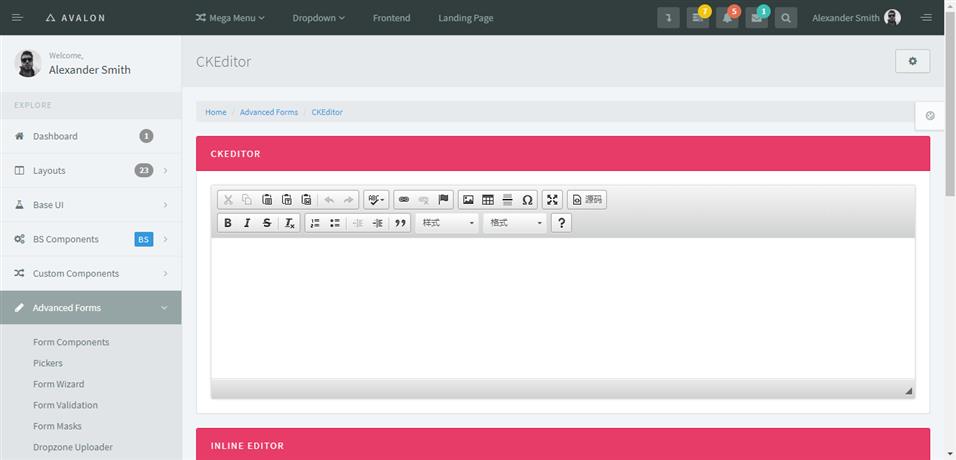
Task: Open Pickers submenu item
Action: (x=48, y=363)
